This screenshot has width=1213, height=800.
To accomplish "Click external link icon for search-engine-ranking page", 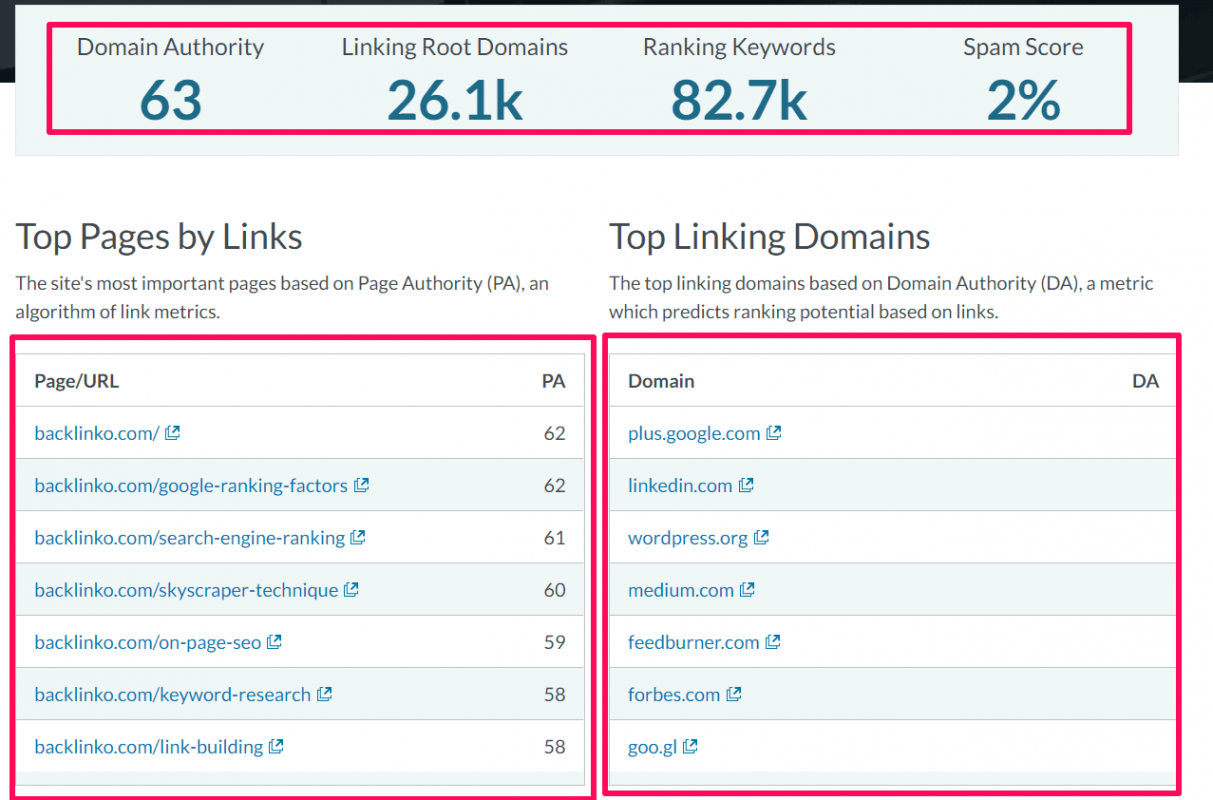I will pos(358,537).
